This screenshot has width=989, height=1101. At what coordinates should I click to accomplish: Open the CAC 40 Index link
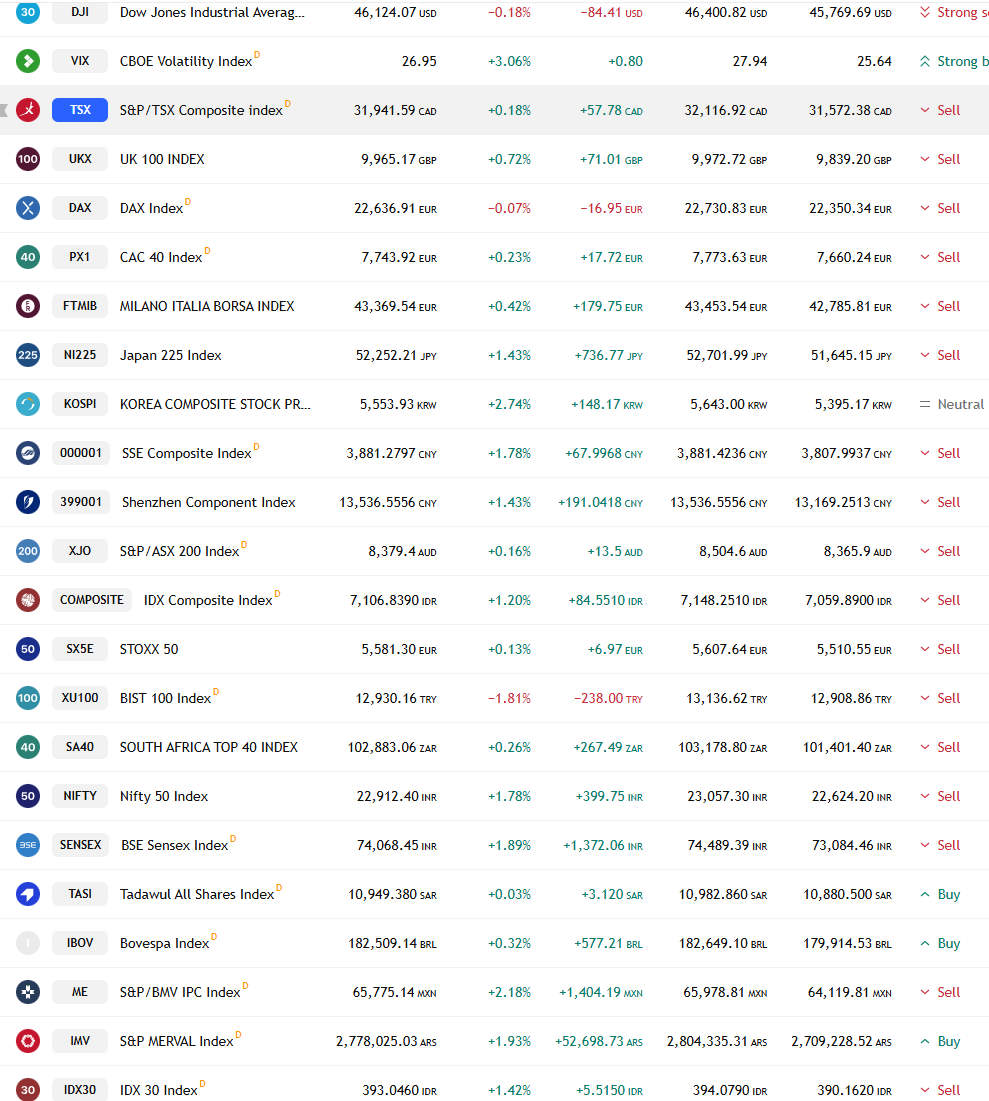point(161,258)
